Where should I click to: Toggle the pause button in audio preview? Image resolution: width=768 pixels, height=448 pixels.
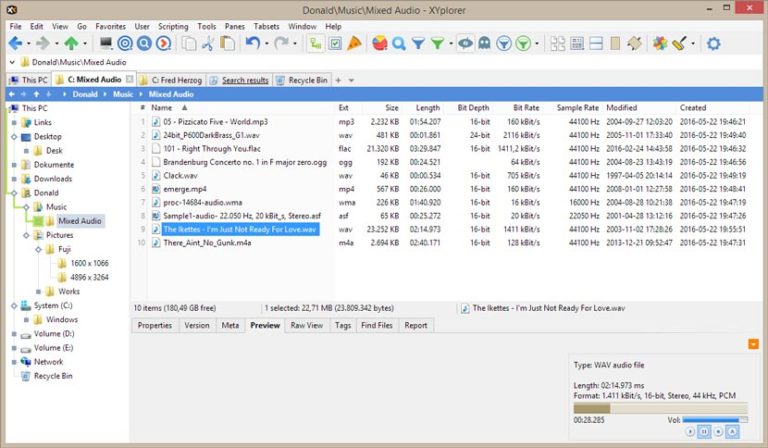(704, 431)
